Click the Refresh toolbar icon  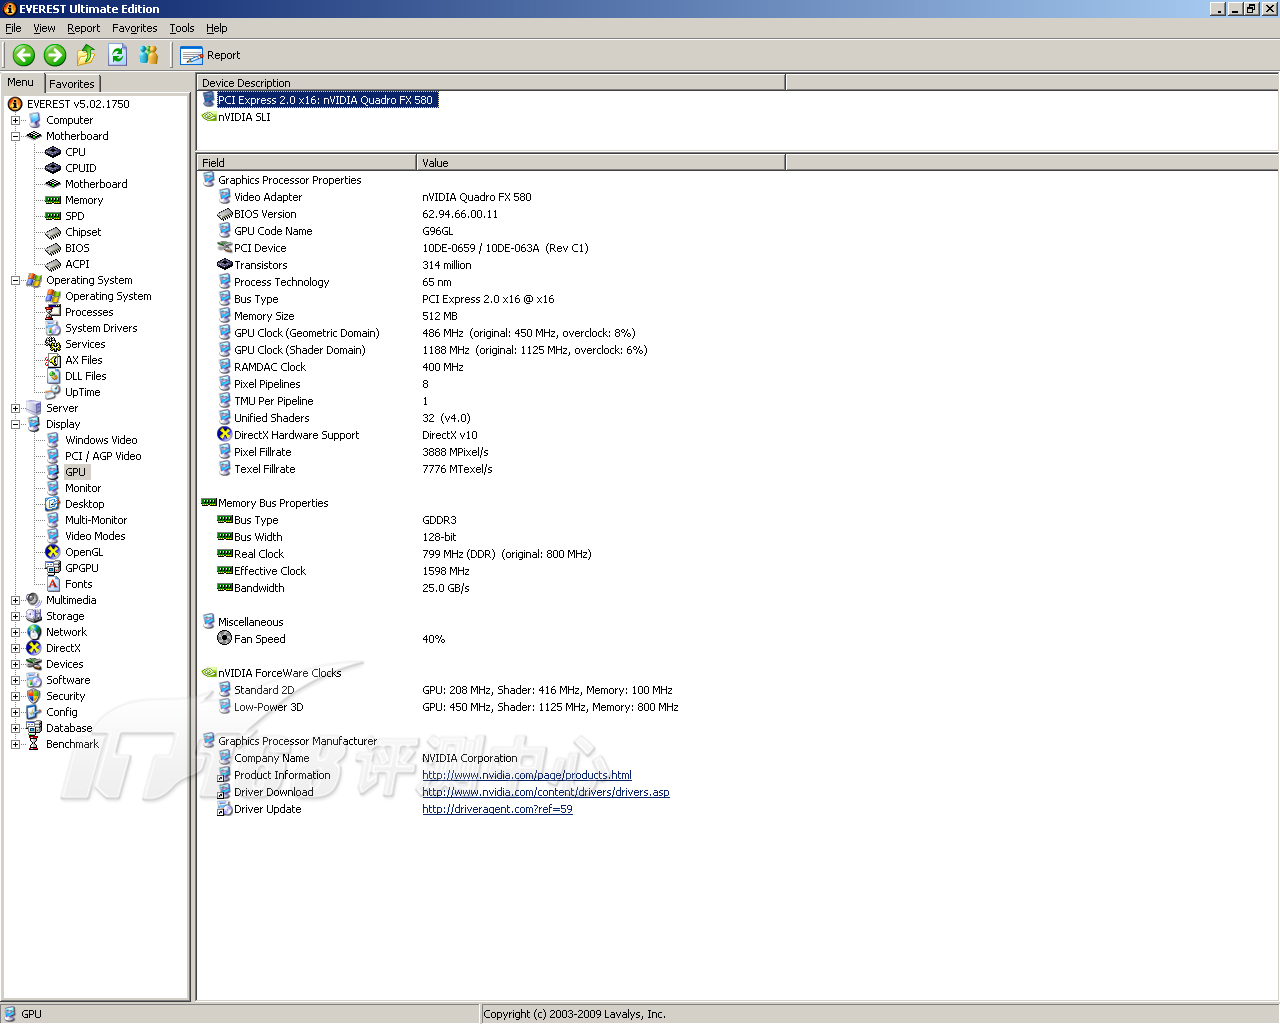117,56
